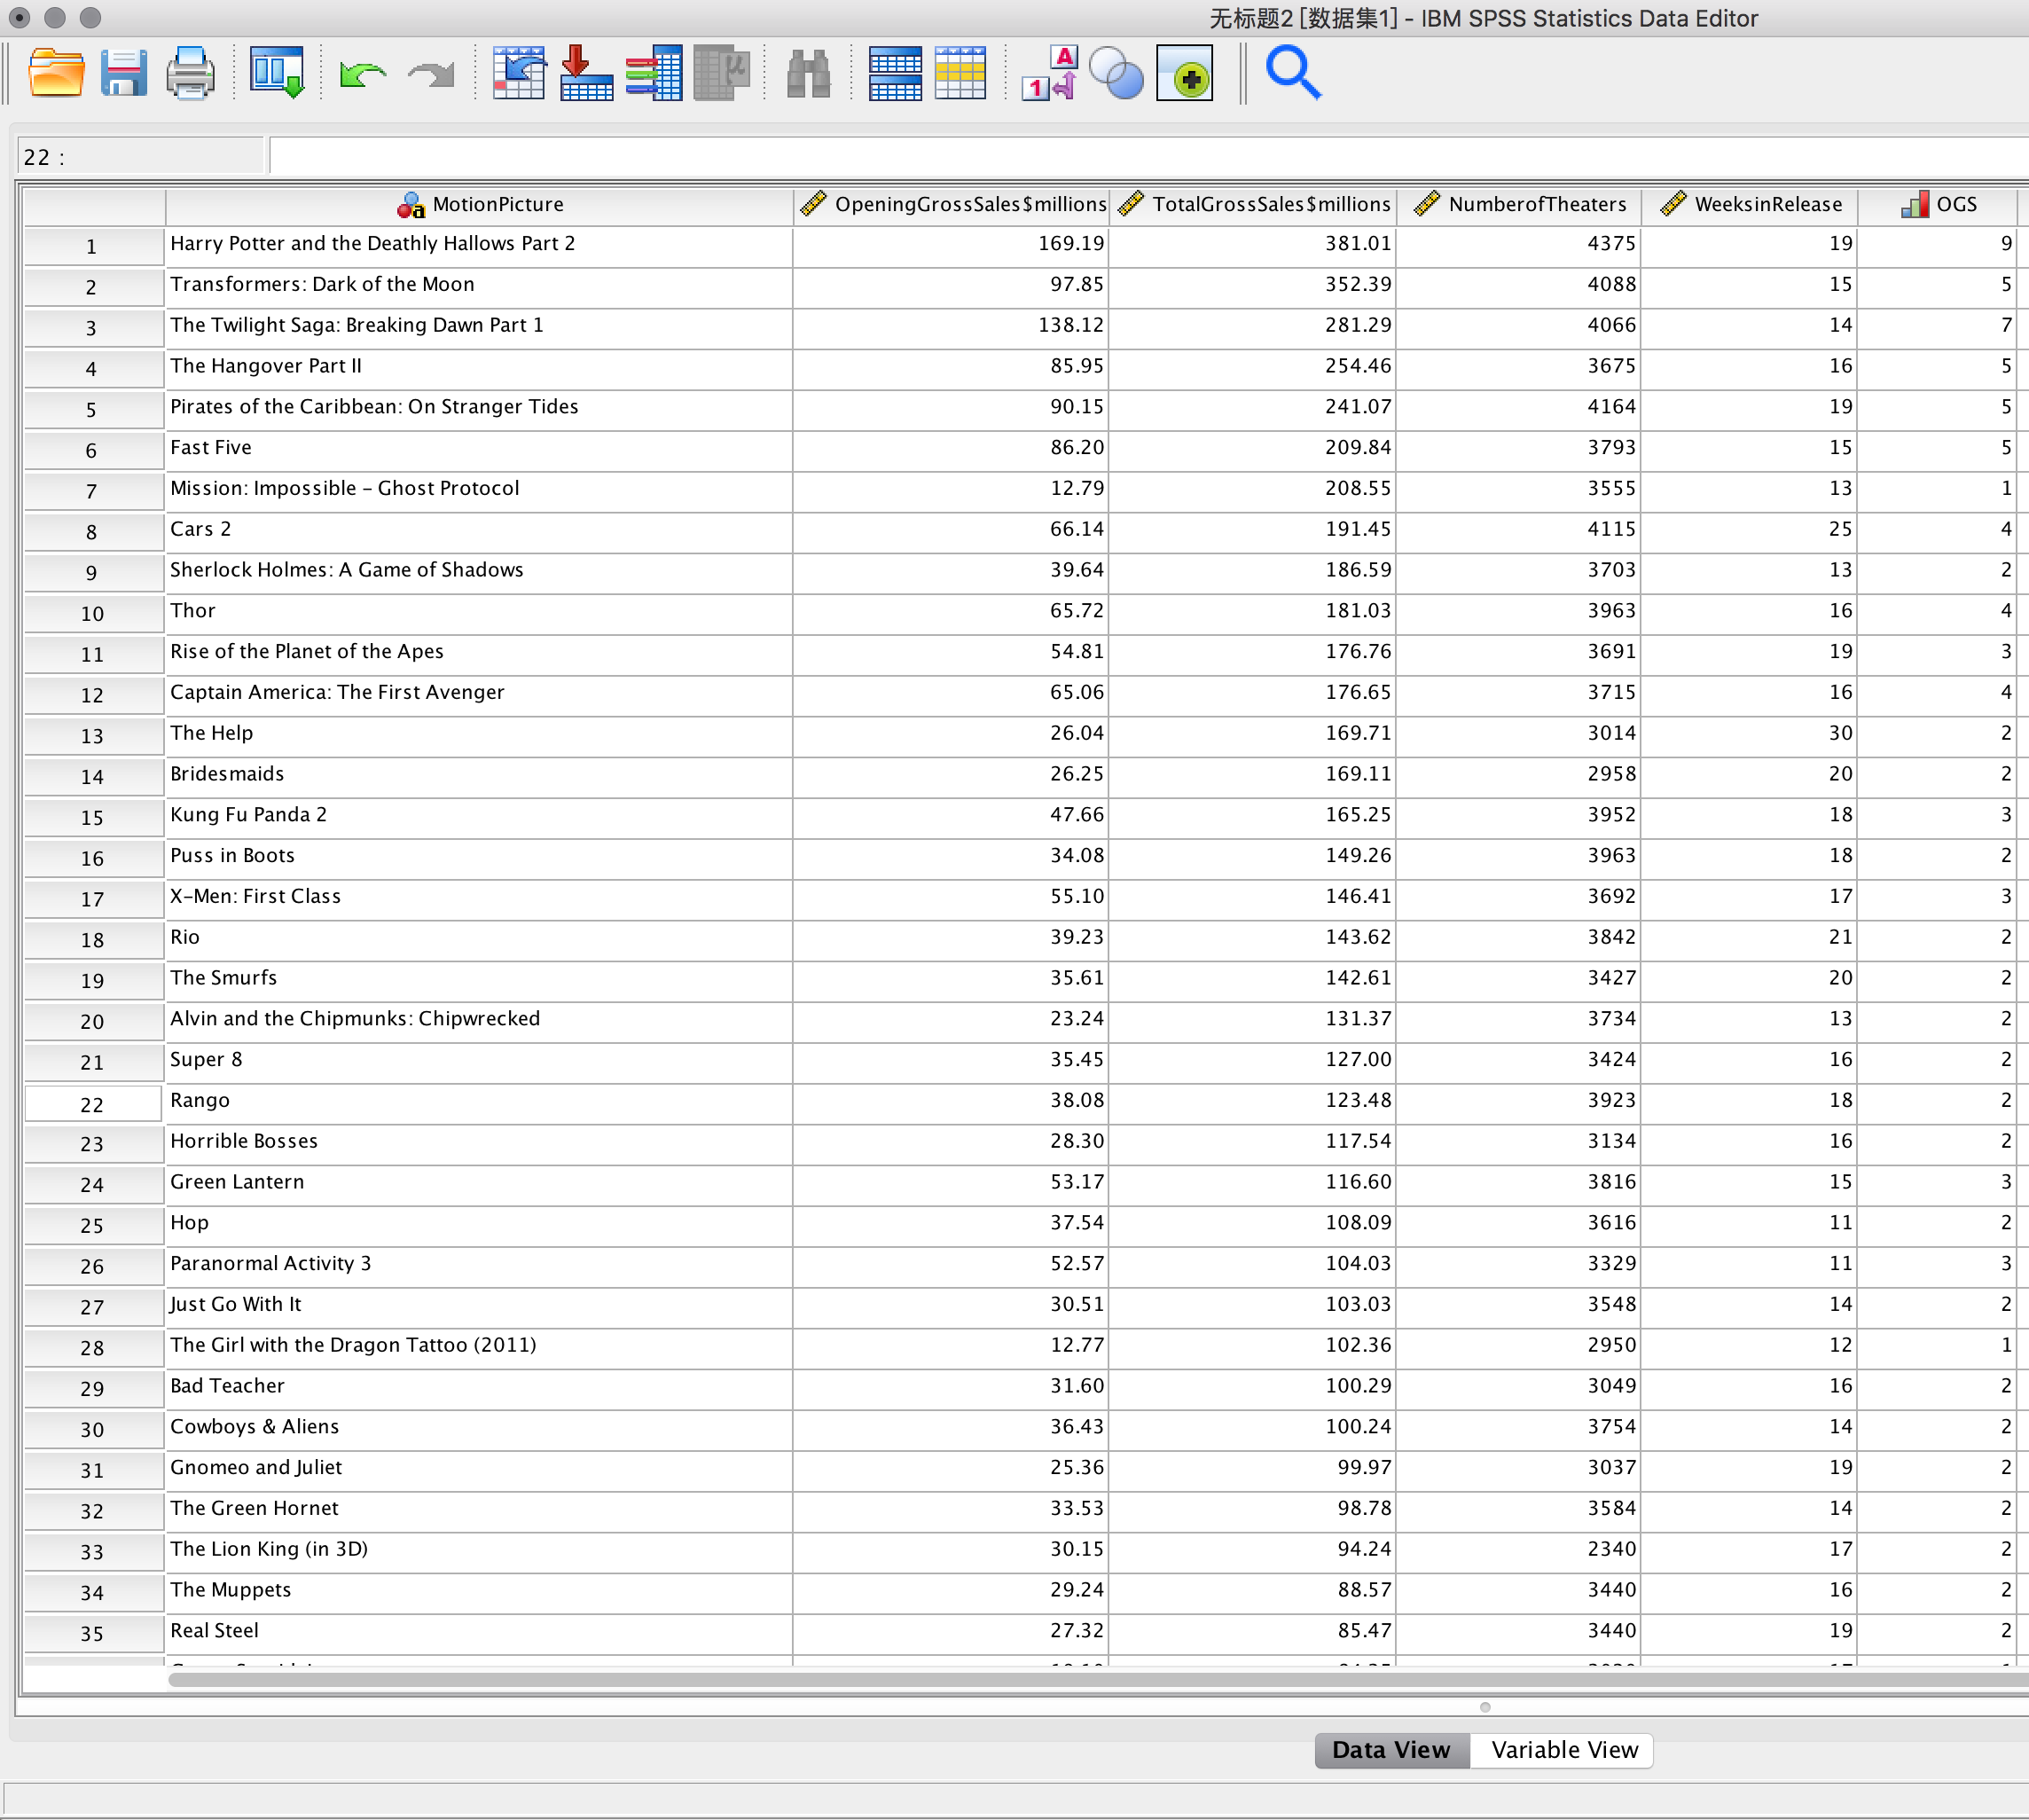
Task: Click the Split File icon
Action: click(x=894, y=73)
